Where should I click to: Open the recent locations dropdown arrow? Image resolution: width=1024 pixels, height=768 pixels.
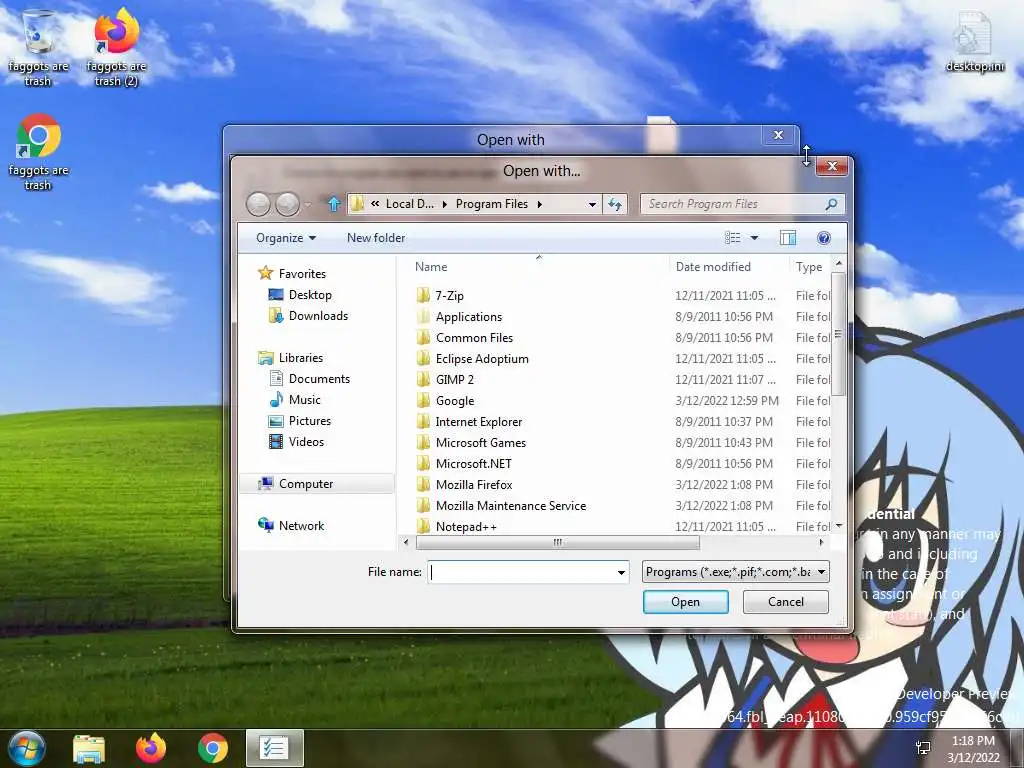308,204
